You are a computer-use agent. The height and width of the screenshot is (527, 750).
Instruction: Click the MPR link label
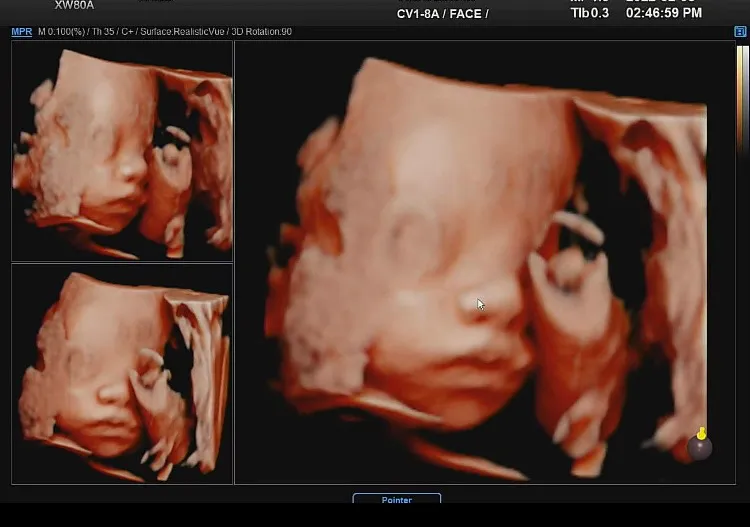tap(22, 32)
